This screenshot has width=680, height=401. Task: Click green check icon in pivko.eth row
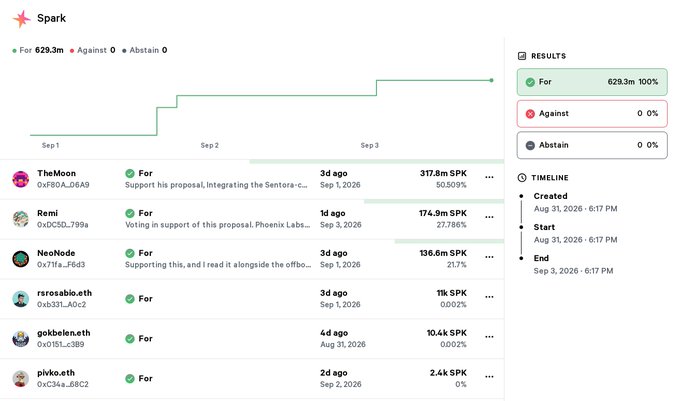coord(130,378)
